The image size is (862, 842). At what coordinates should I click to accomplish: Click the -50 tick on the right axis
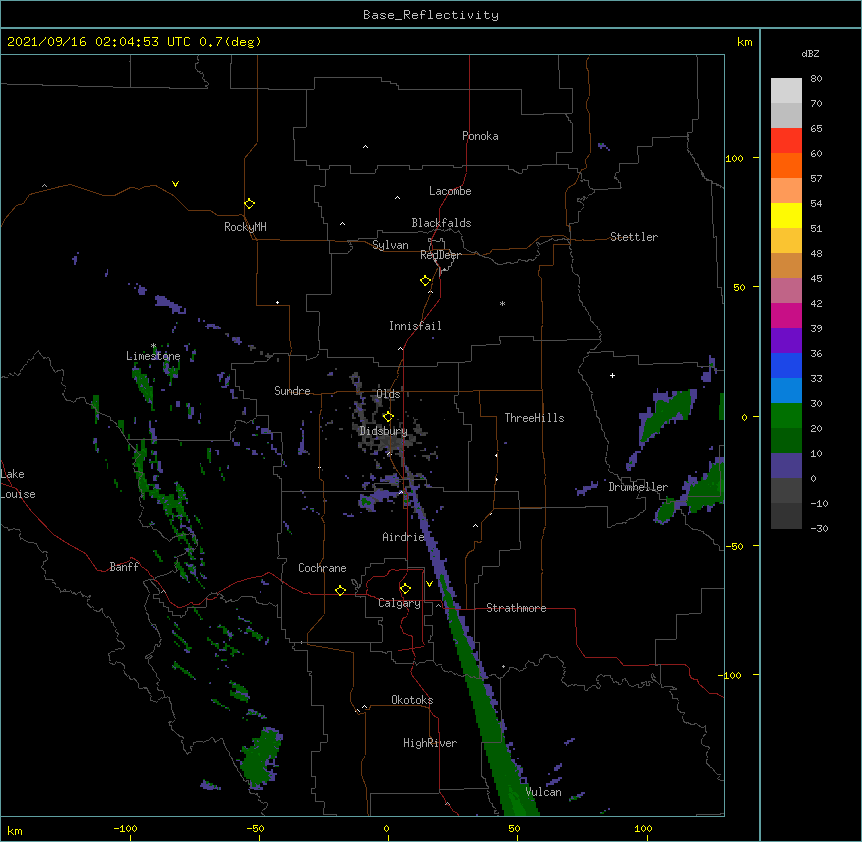pyautogui.click(x=734, y=546)
